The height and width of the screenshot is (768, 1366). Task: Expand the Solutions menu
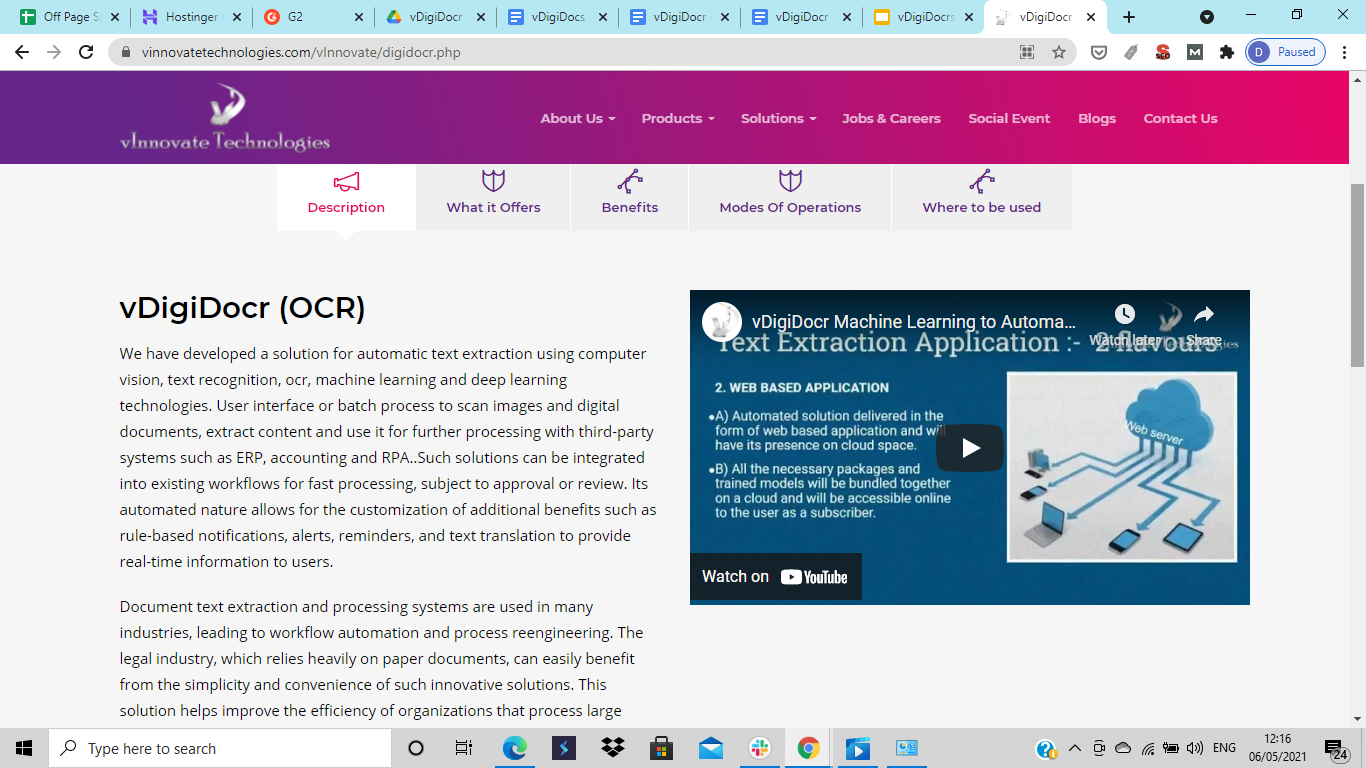(778, 118)
